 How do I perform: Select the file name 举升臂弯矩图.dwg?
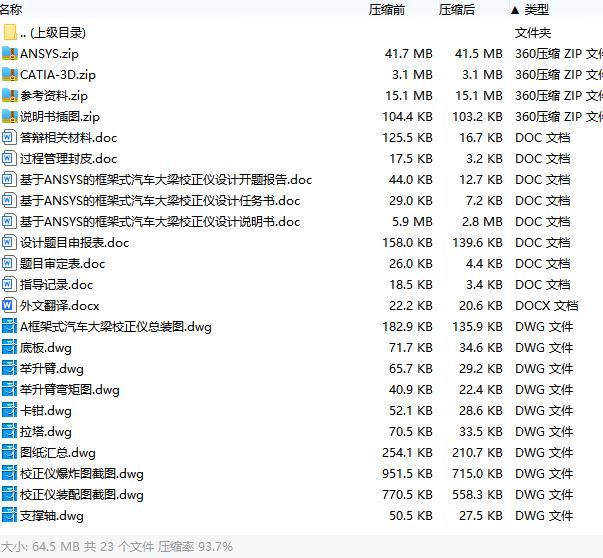70,390
